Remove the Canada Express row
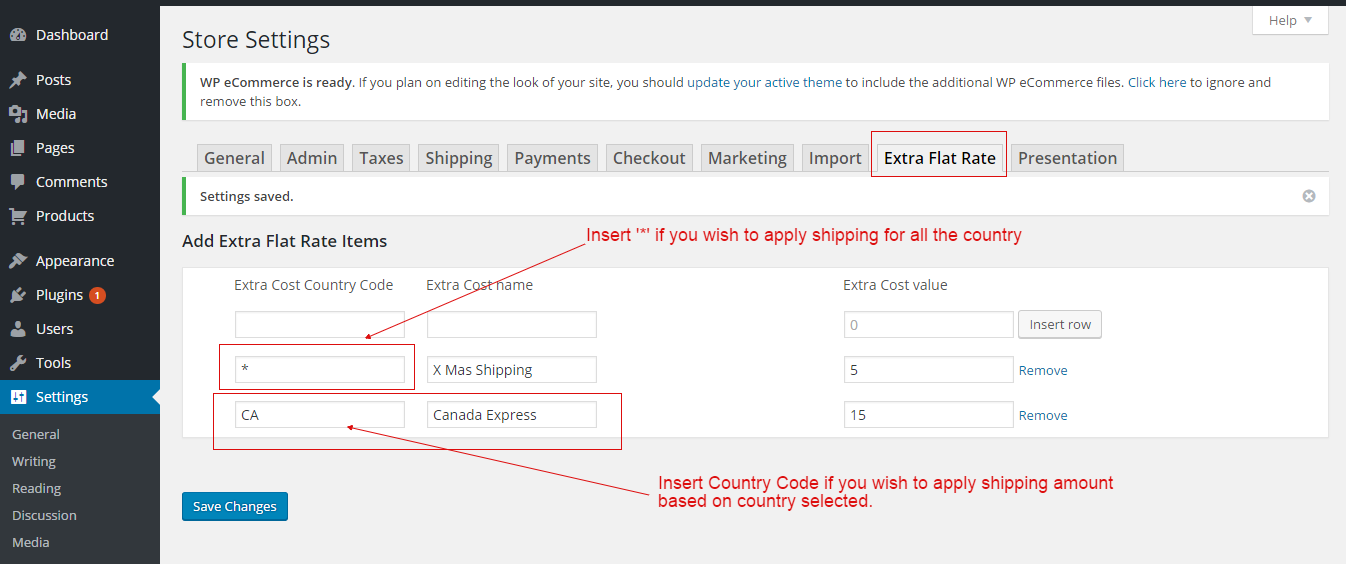1346x564 pixels. coord(1043,415)
